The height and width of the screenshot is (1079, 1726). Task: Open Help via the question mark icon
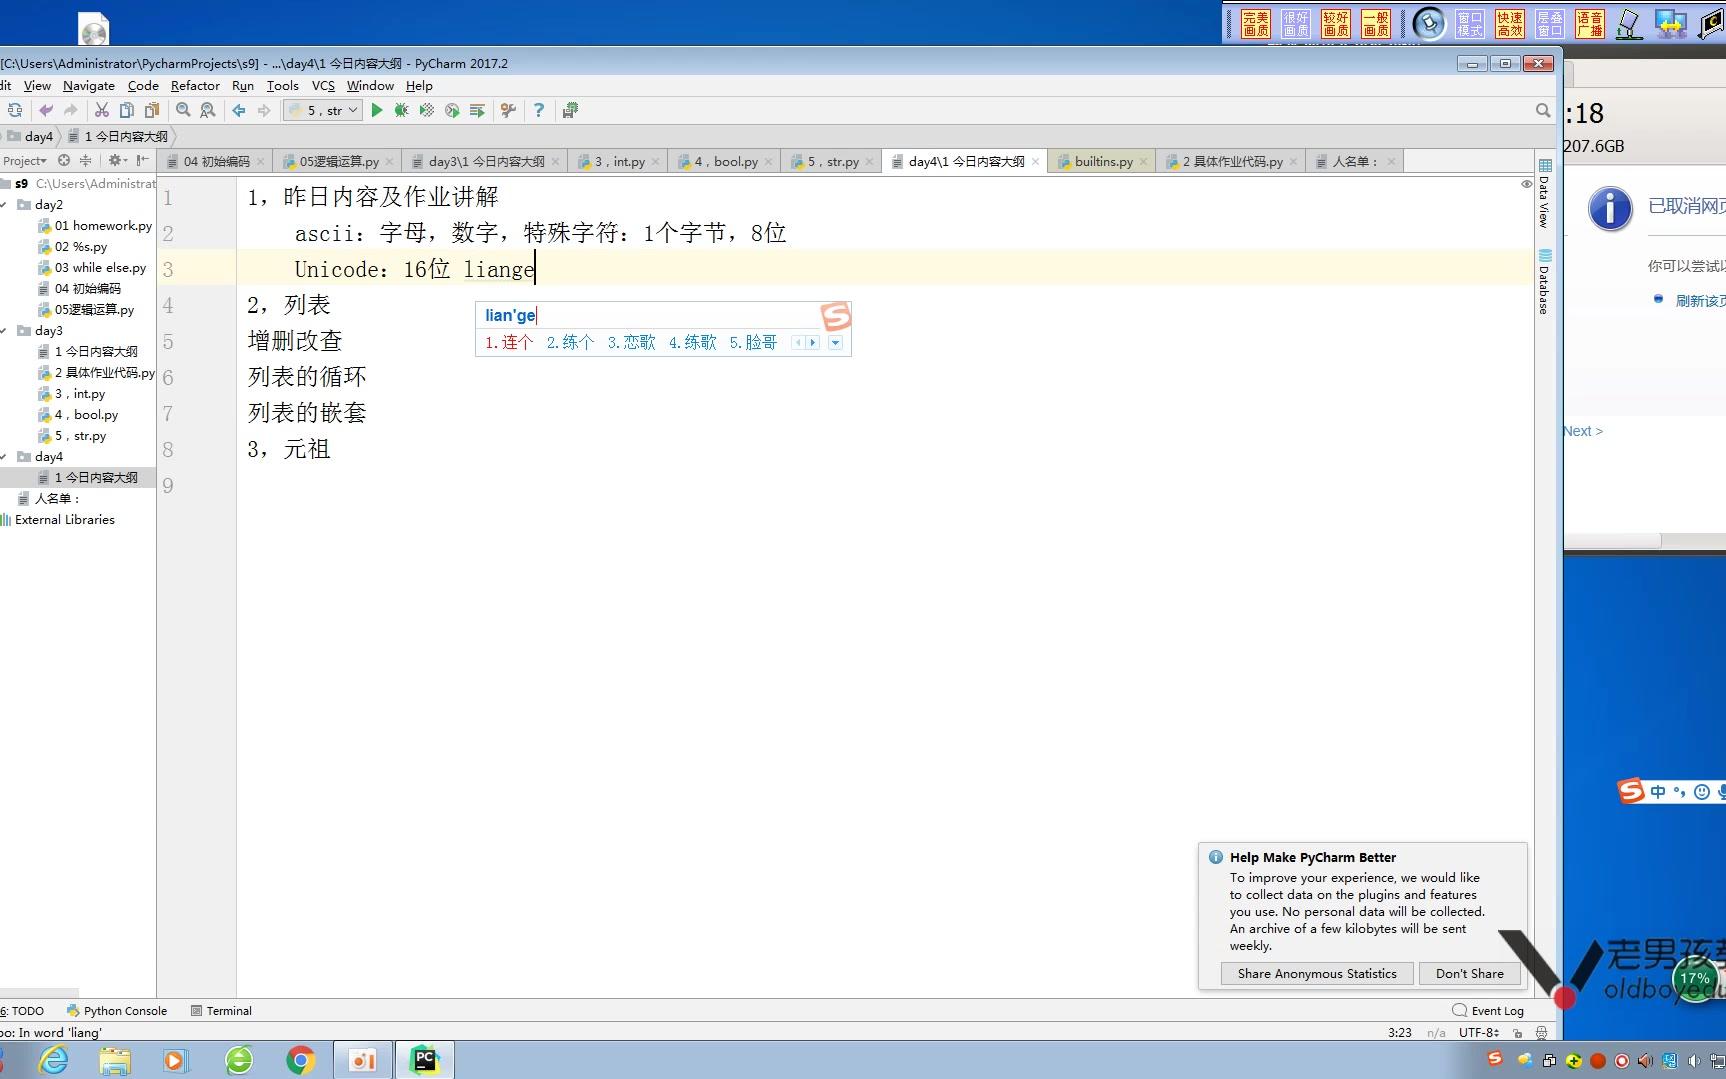click(539, 110)
